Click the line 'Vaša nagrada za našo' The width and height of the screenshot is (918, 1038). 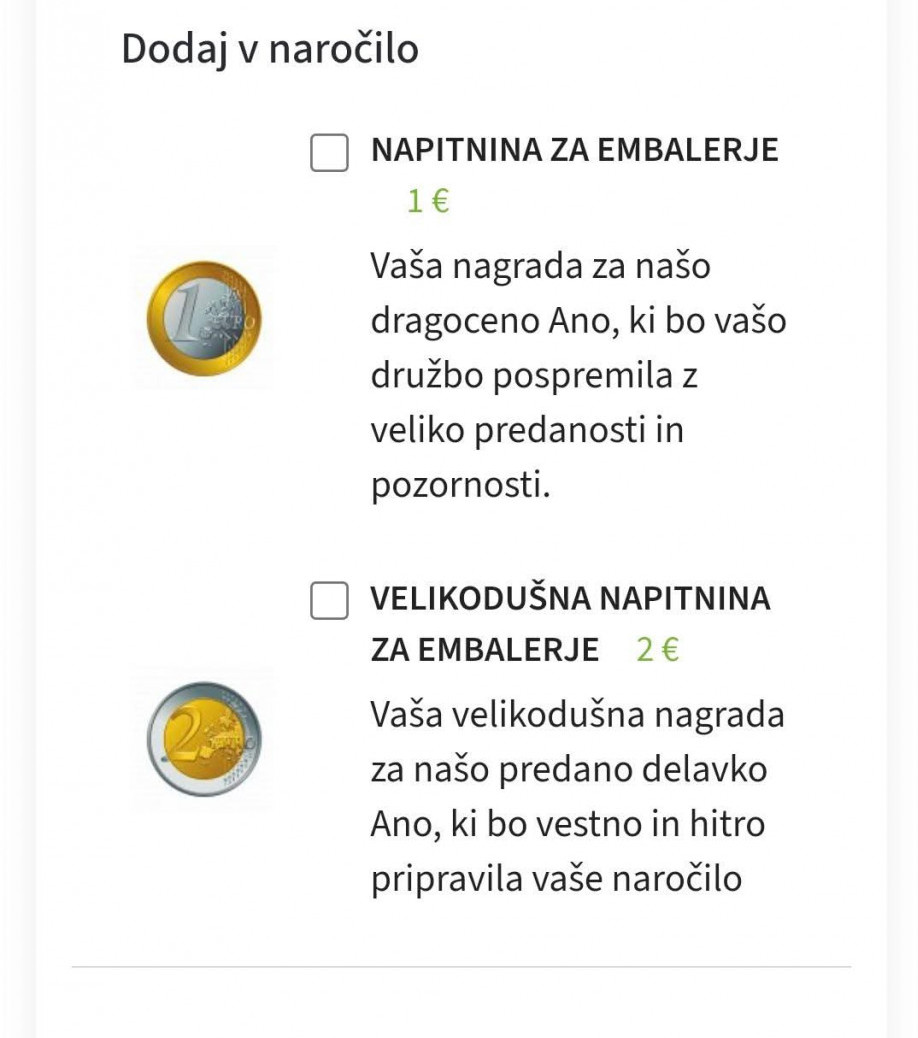click(x=540, y=266)
